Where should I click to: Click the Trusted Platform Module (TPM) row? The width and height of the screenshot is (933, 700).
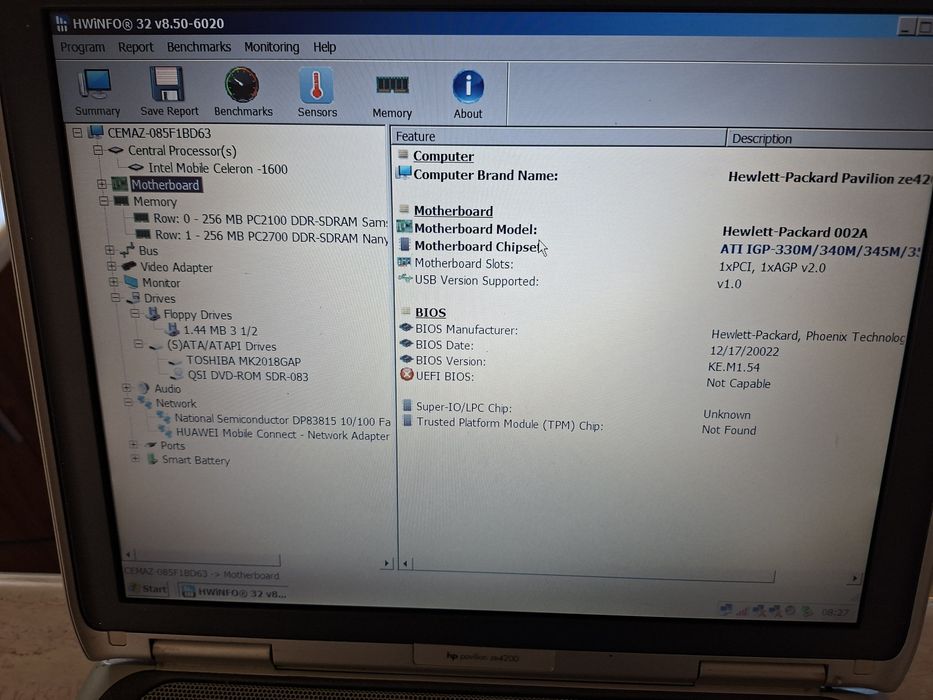pos(580,426)
